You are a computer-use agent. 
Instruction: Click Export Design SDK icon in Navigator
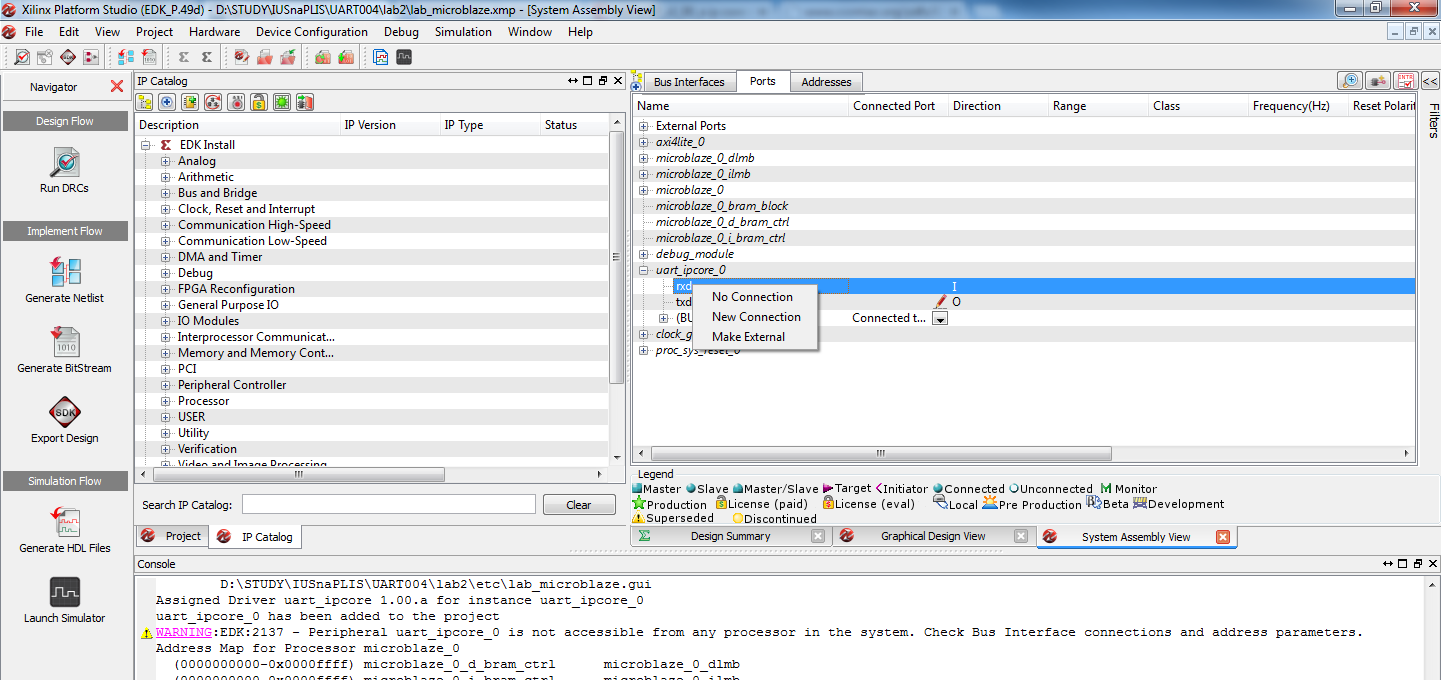tap(64, 412)
